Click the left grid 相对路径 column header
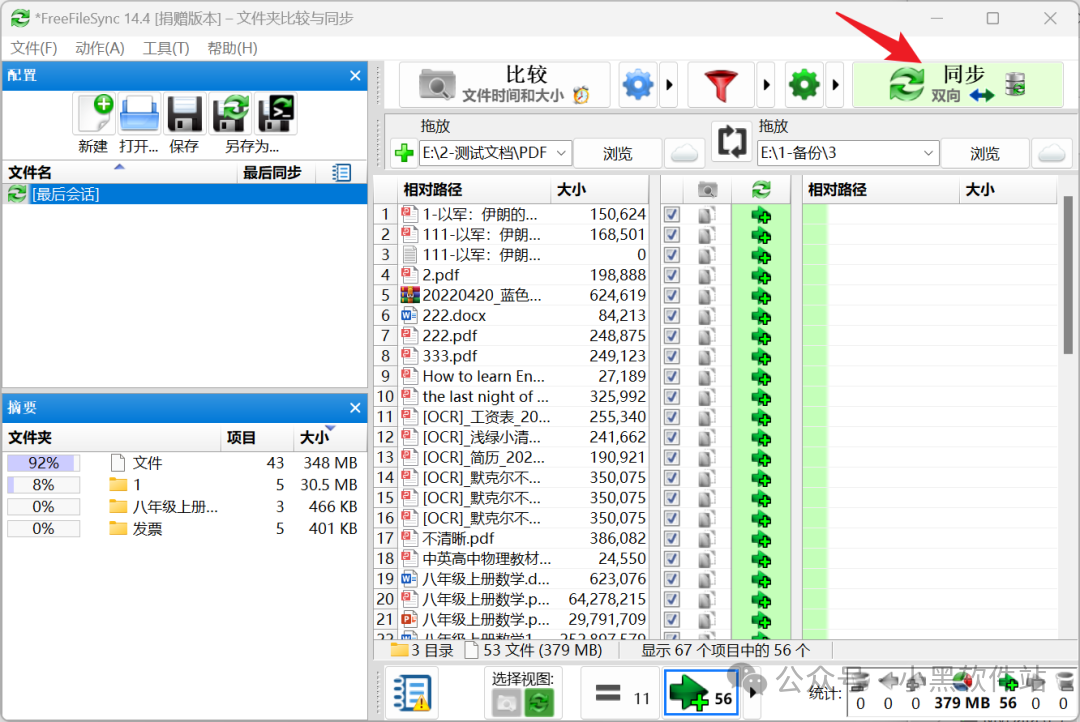 pos(475,189)
